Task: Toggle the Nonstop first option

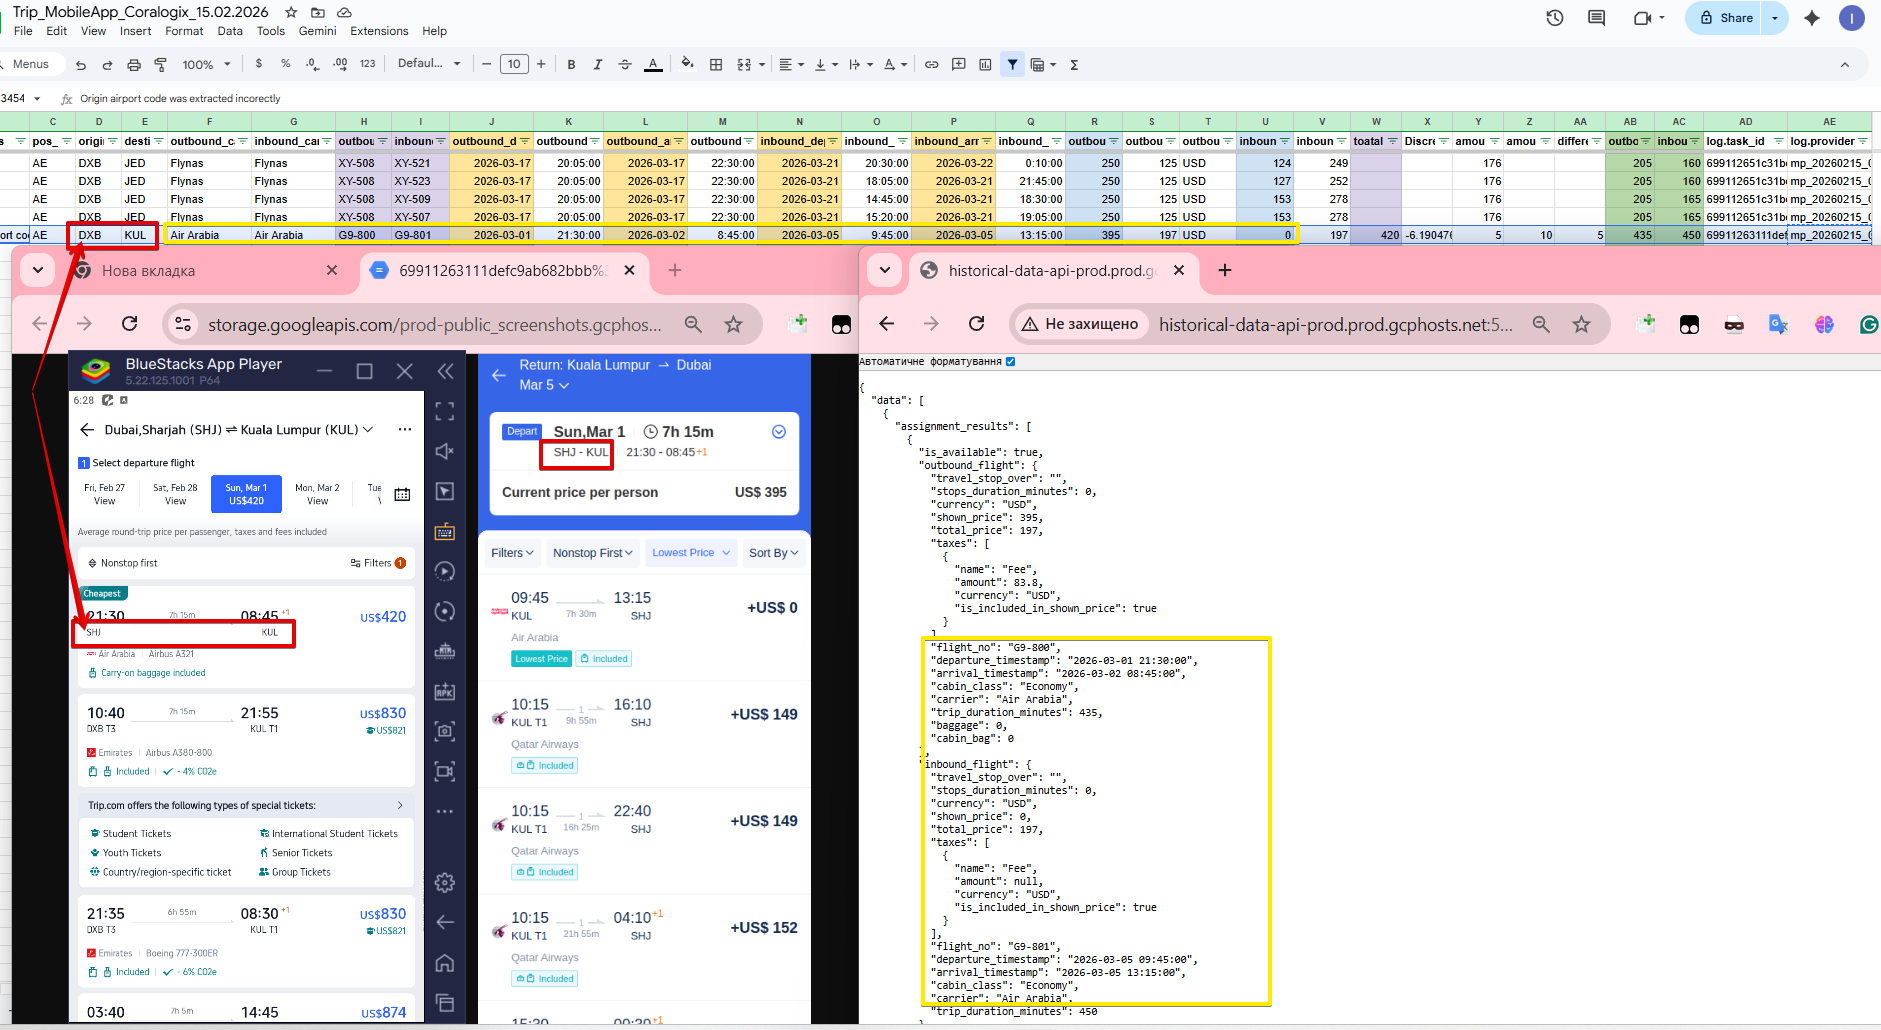Action: (x=123, y=563)
